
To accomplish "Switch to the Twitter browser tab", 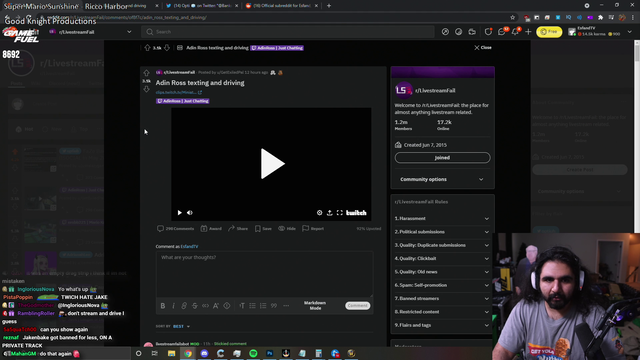I will (202, 6).
